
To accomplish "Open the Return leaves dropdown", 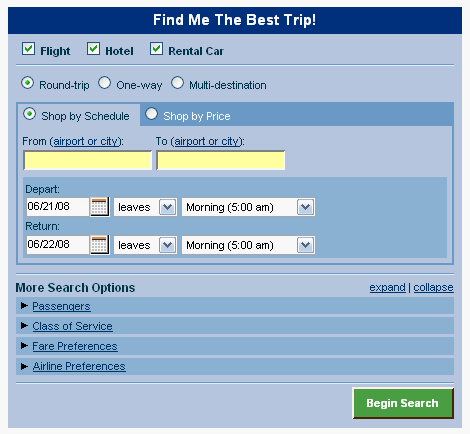I will [x=145, y=245].
